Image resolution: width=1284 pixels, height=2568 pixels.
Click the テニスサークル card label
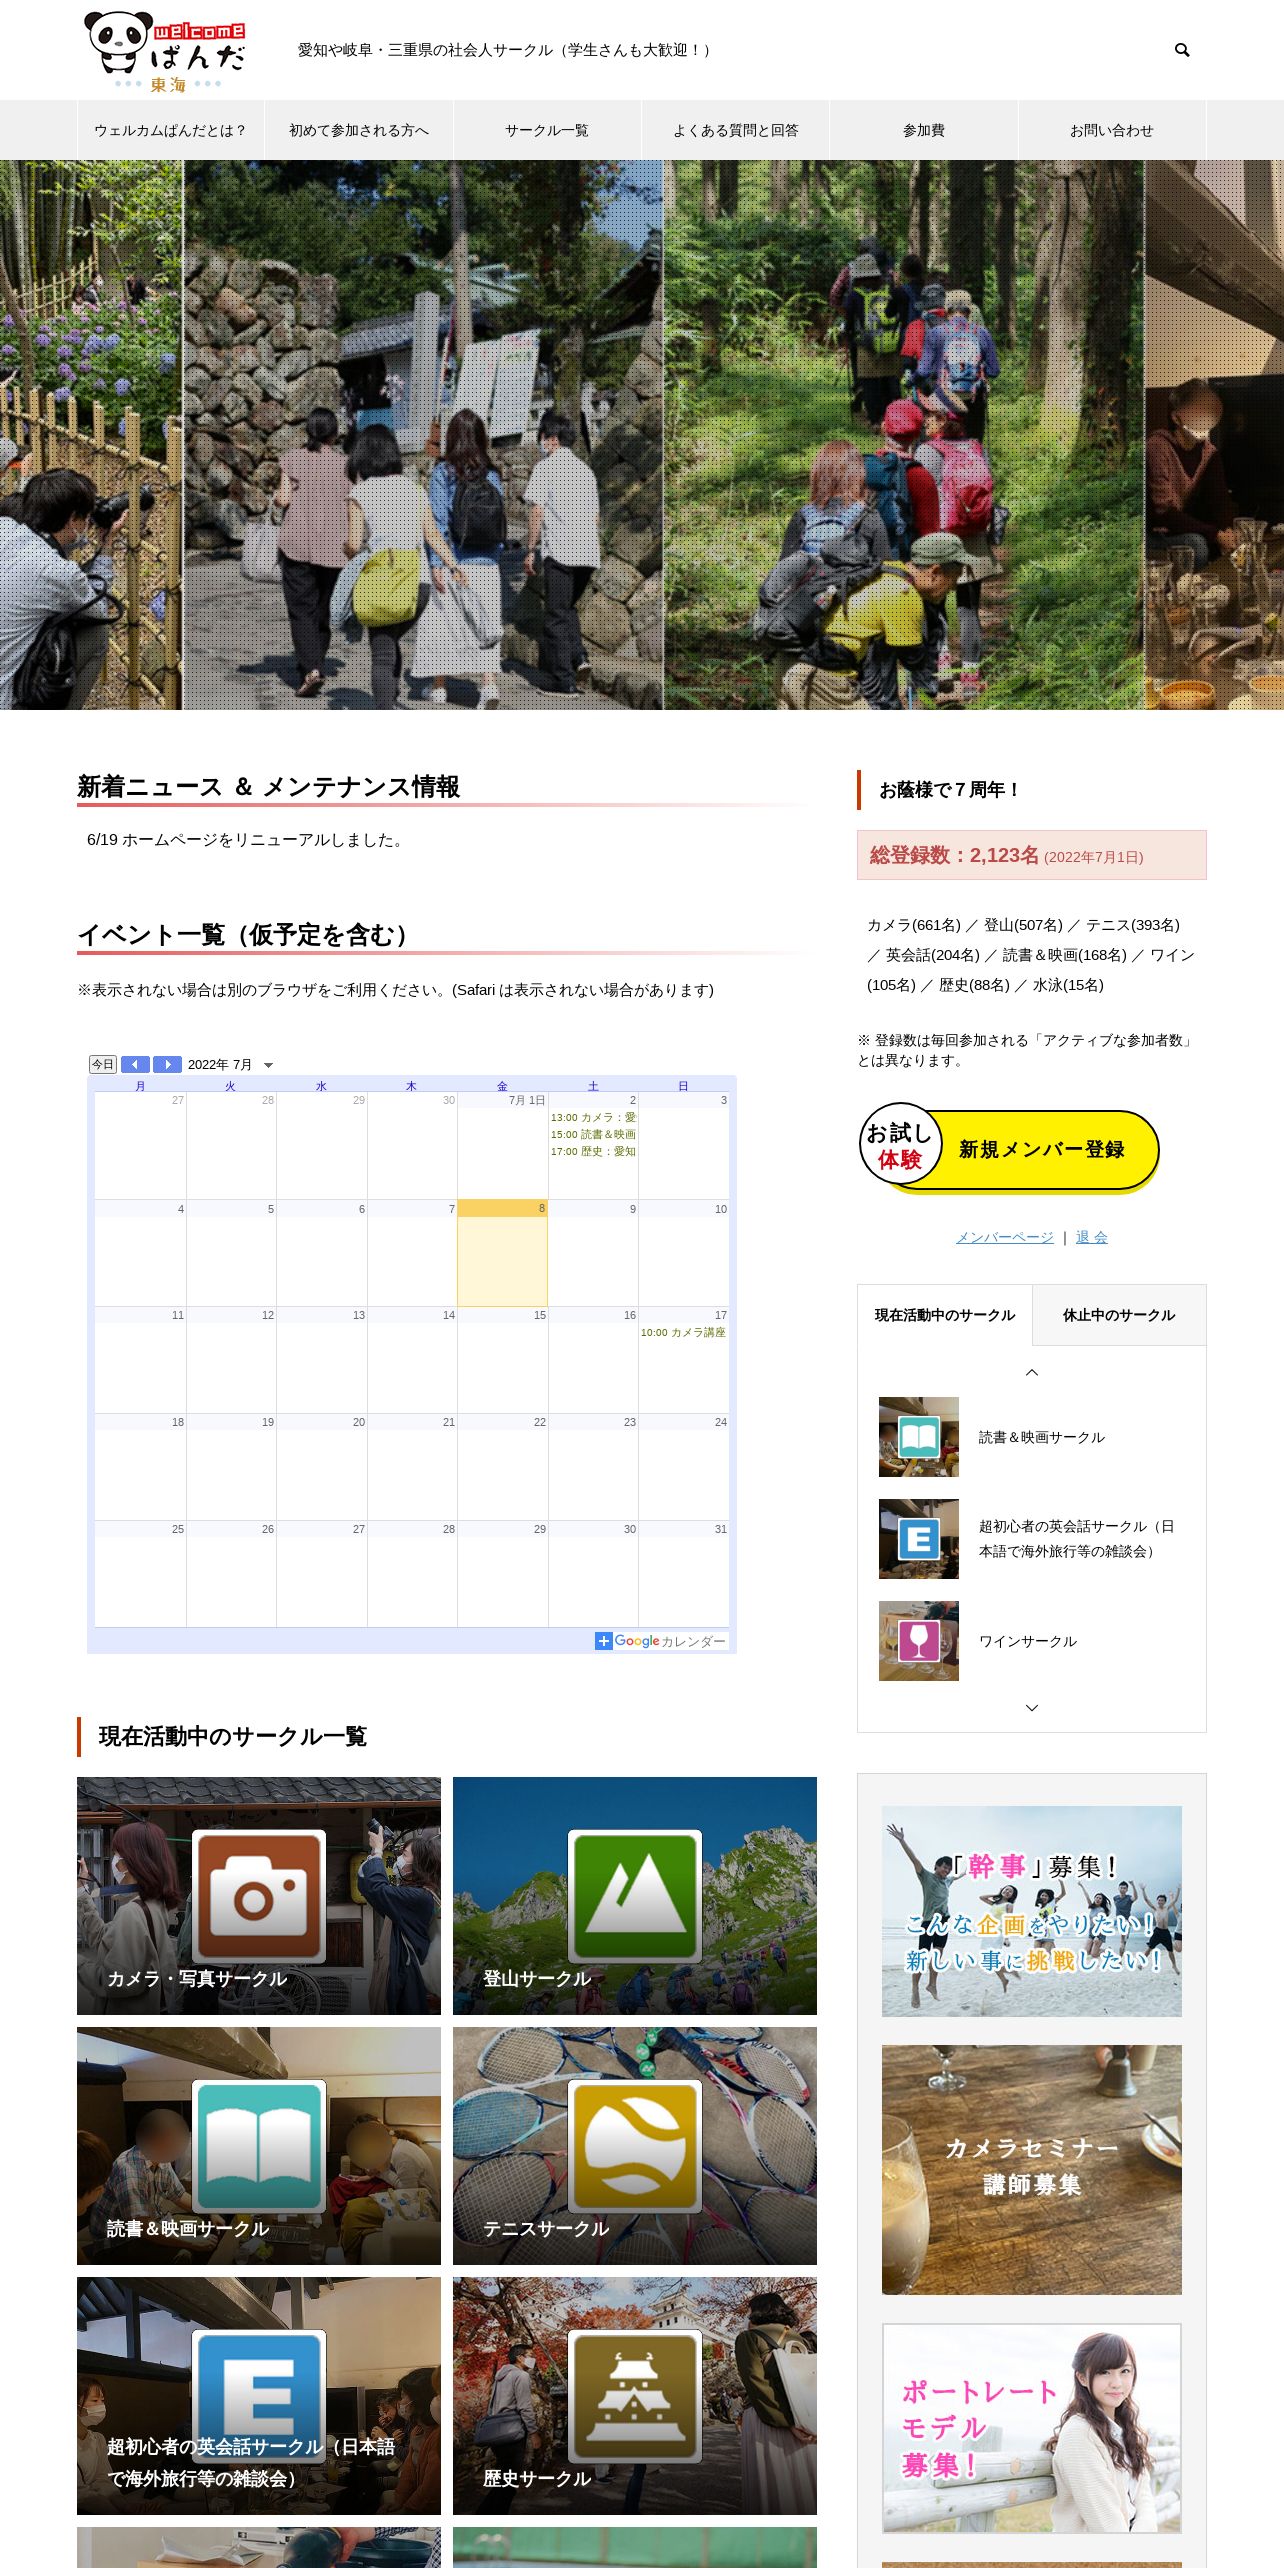(546, 2228)
